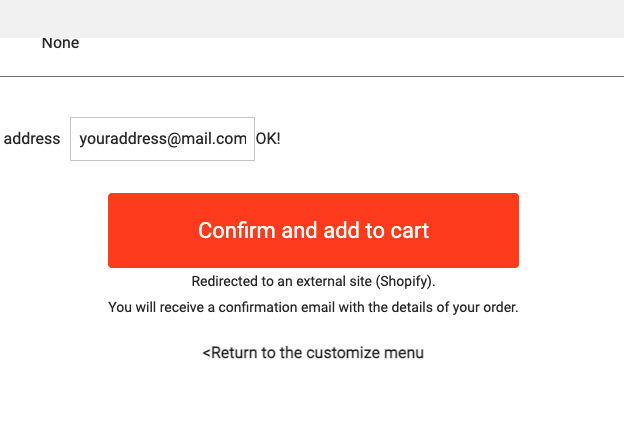
Task: Click the word Confirm on the orange button
Action: 236,230
